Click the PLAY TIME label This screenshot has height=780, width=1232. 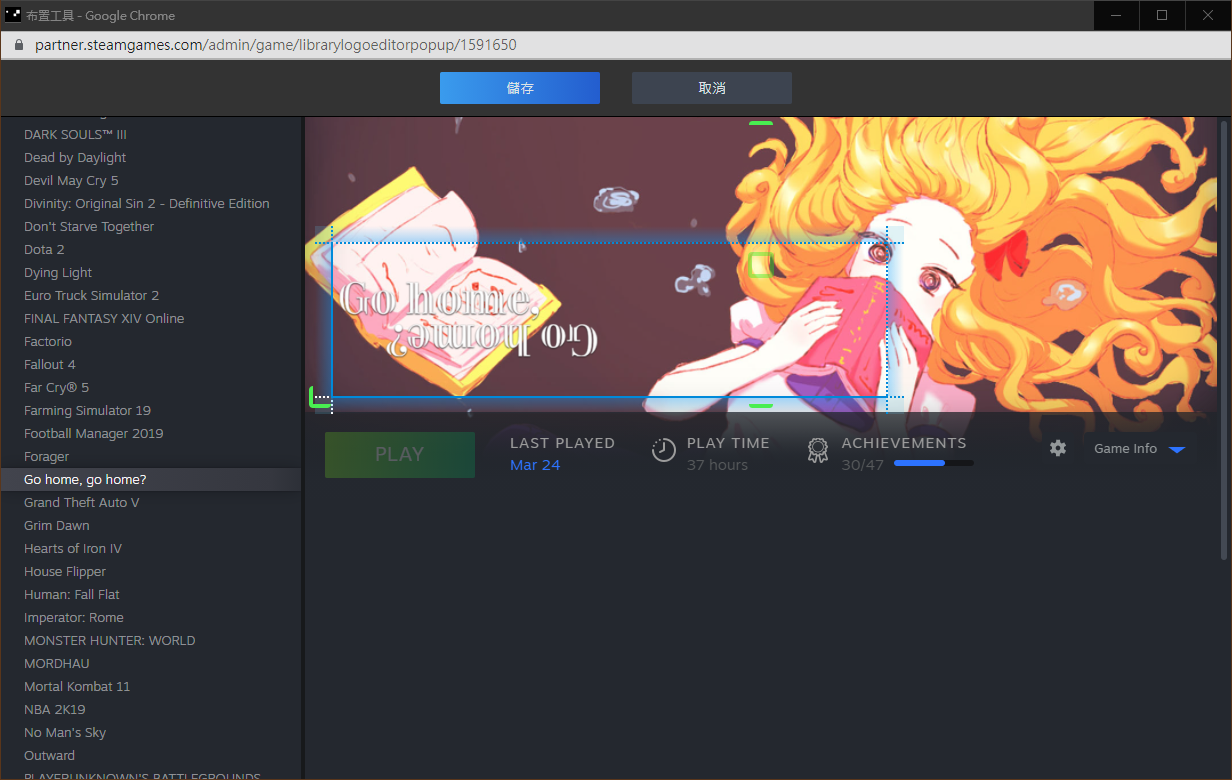[728, 443]
